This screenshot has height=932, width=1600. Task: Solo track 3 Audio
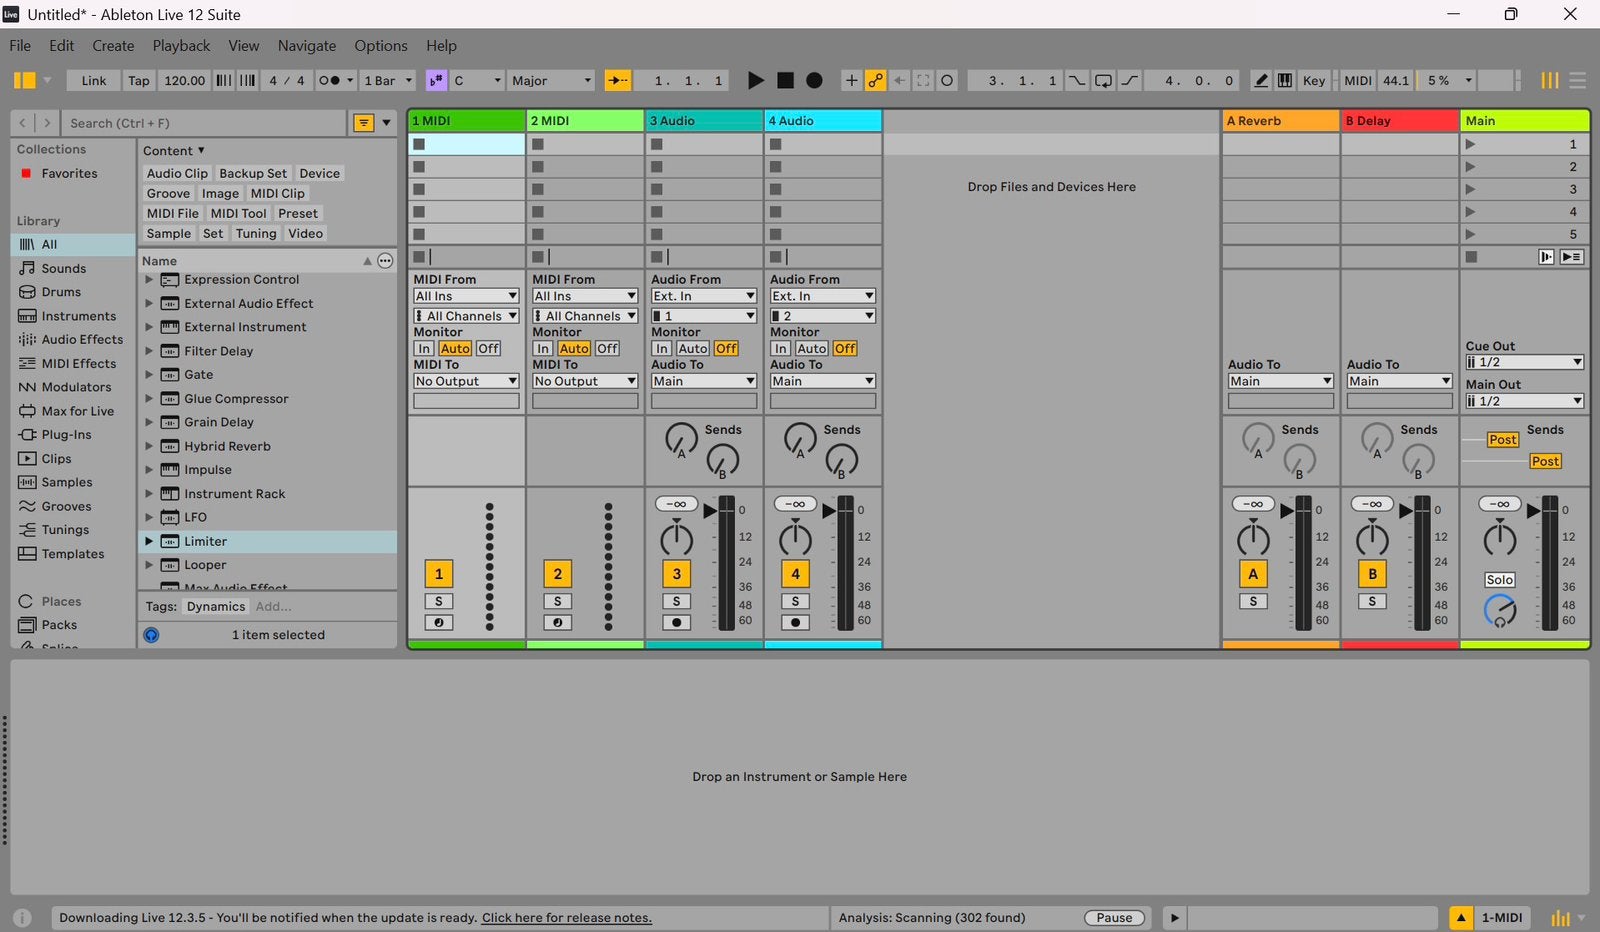676,601
